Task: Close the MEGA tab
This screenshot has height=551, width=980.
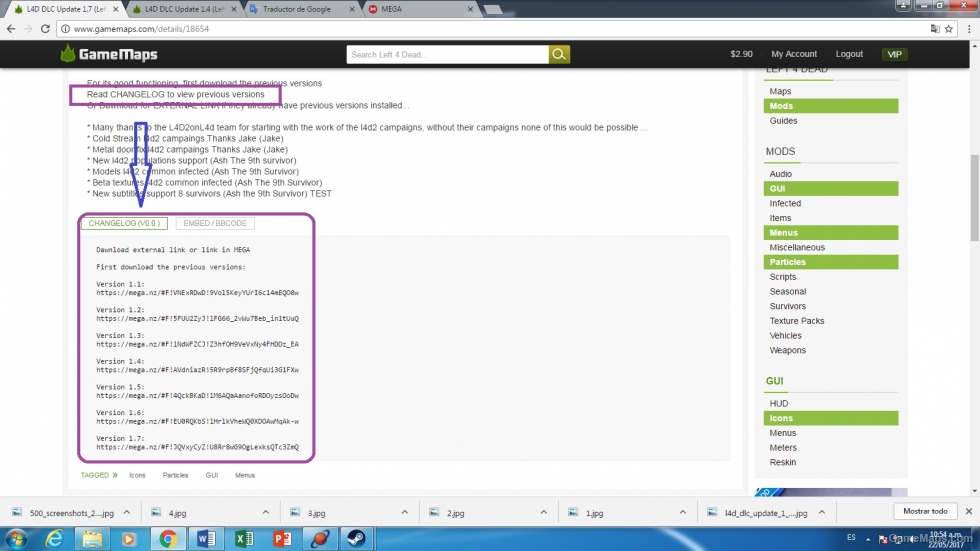Action: coord(470,9)
